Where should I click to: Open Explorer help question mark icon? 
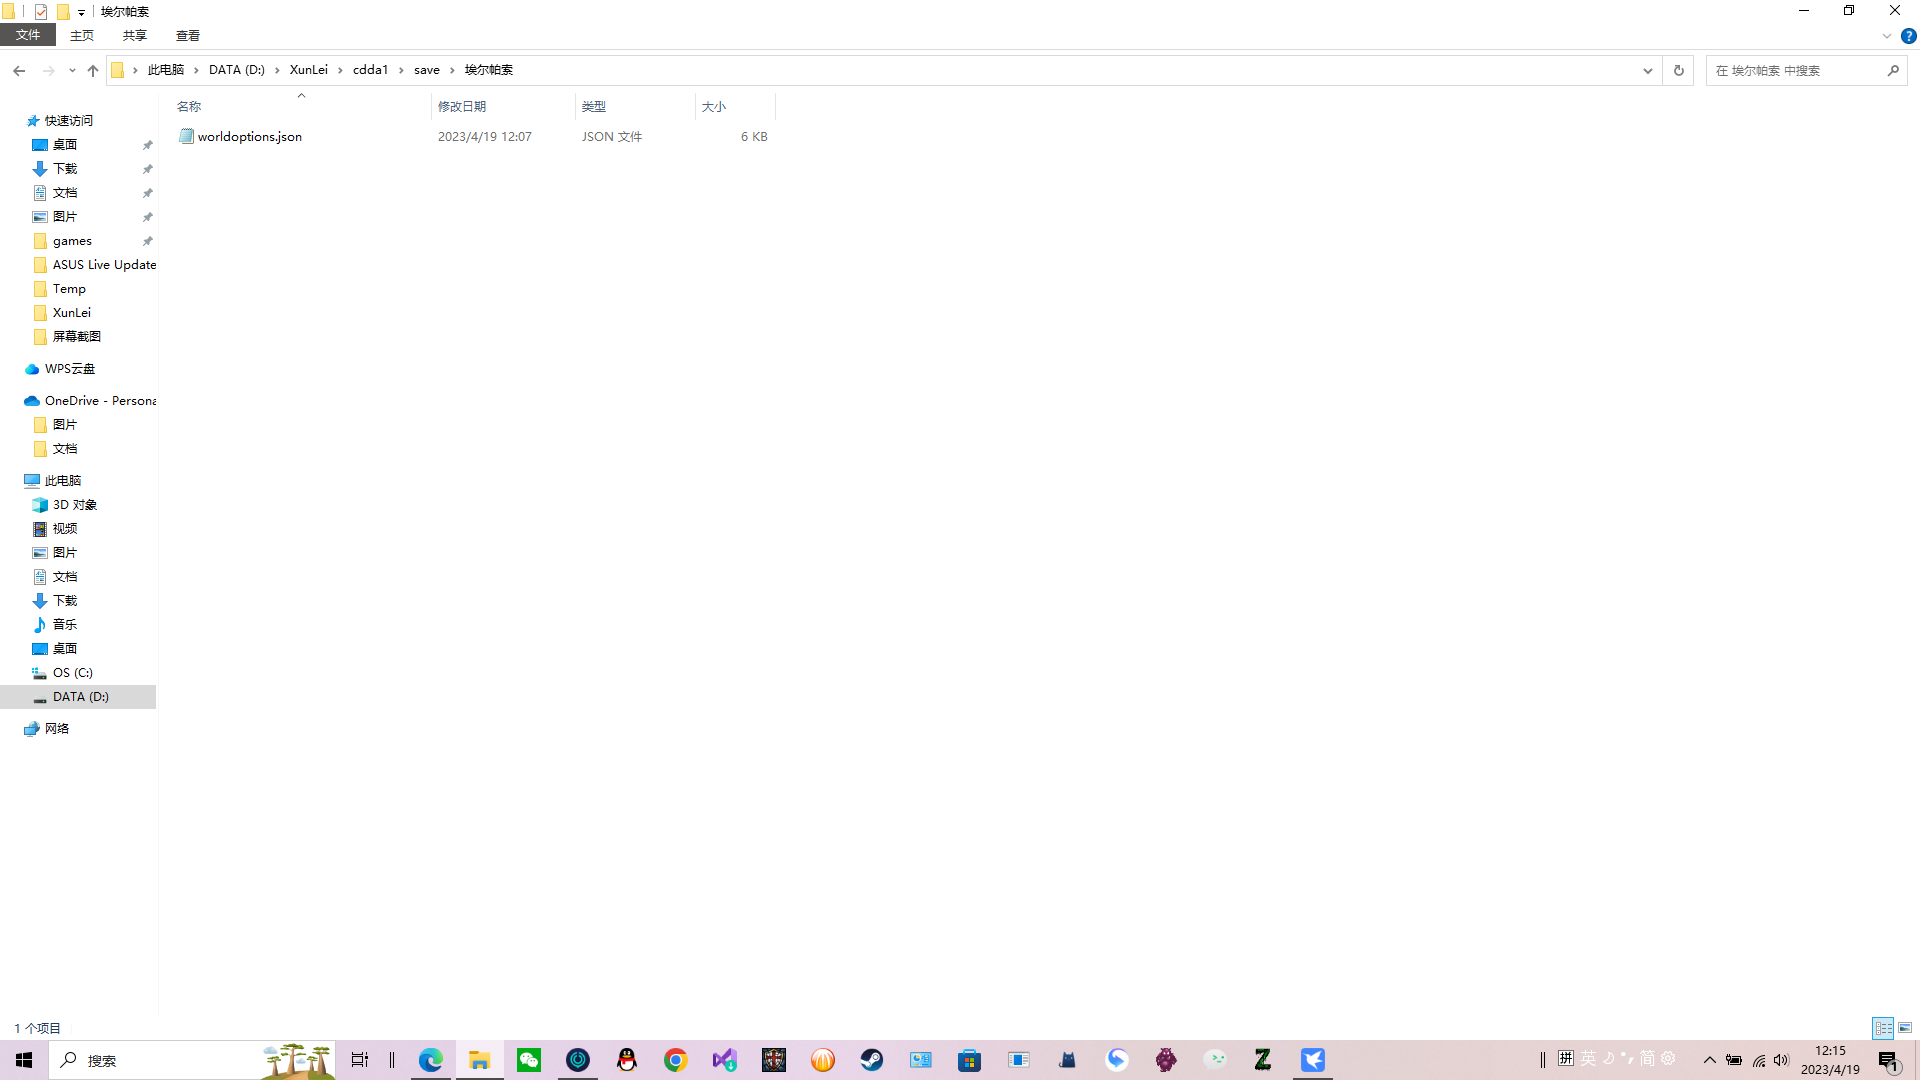point(1908,36)
